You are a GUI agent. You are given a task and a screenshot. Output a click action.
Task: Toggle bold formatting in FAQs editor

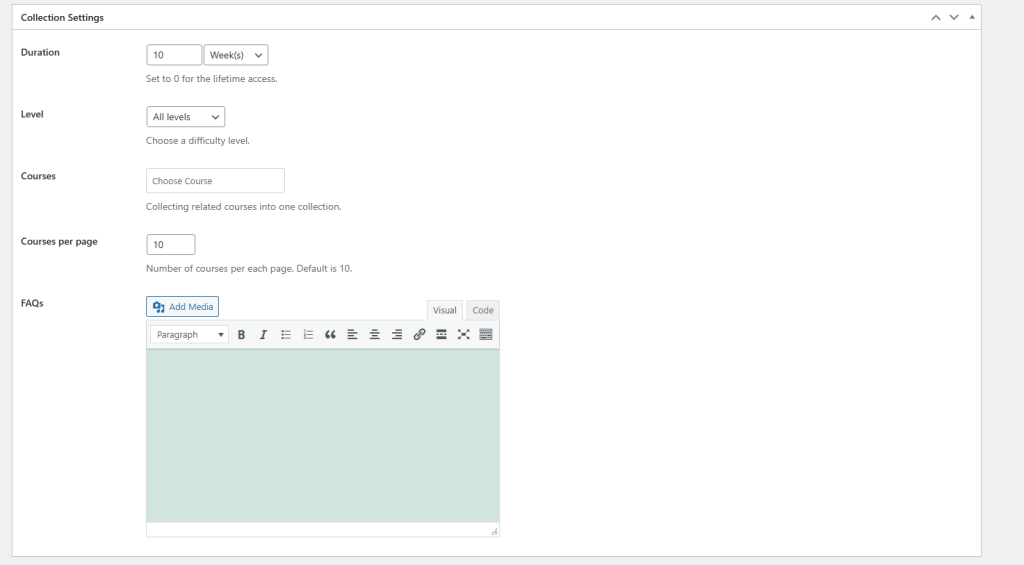(241, 334)
